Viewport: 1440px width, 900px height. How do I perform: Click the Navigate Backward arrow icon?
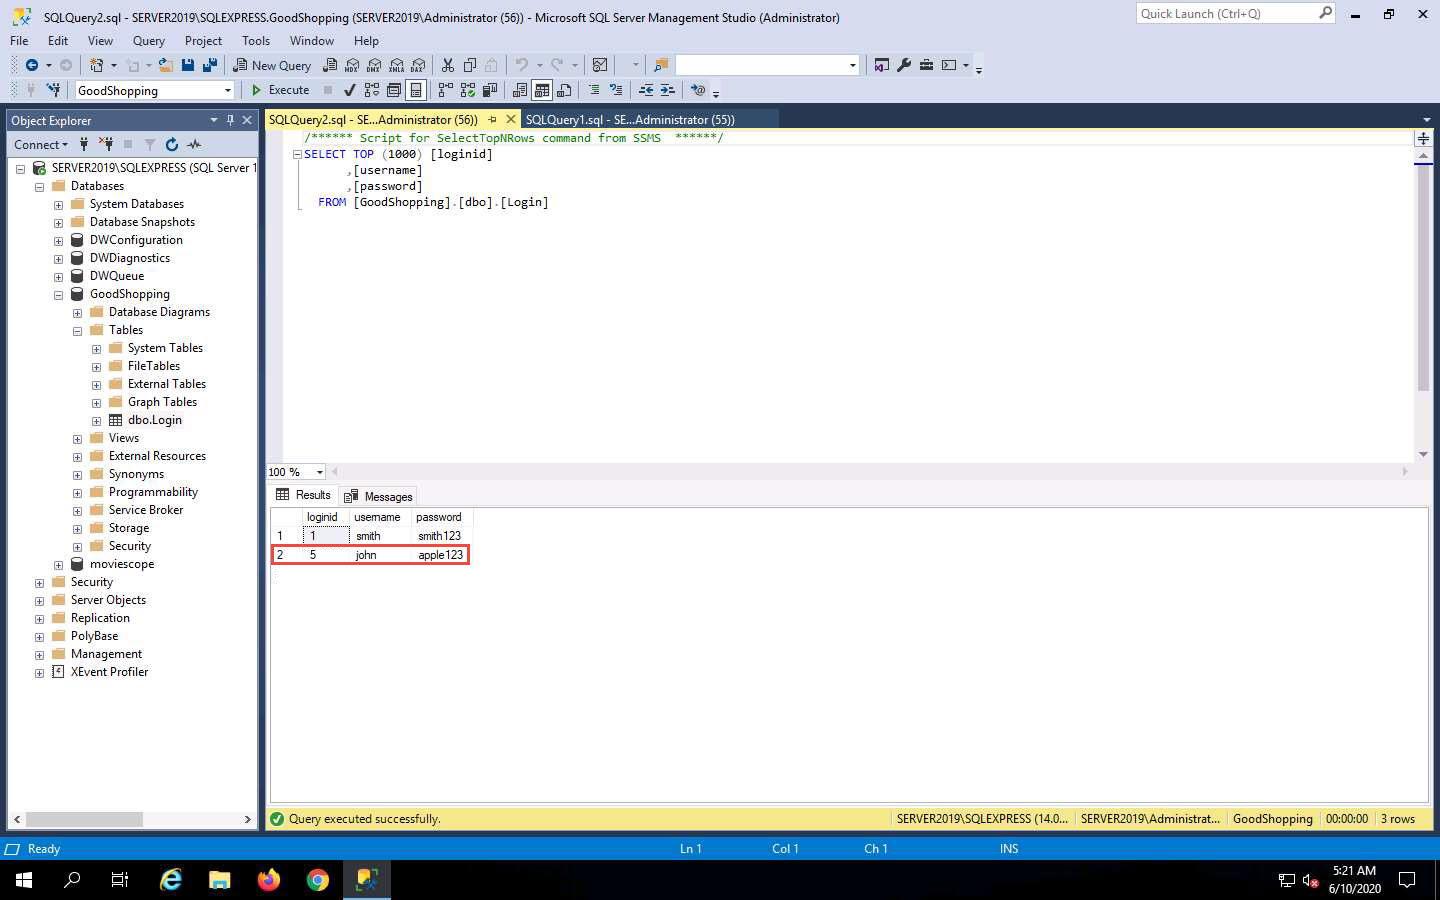pos(31,65)
